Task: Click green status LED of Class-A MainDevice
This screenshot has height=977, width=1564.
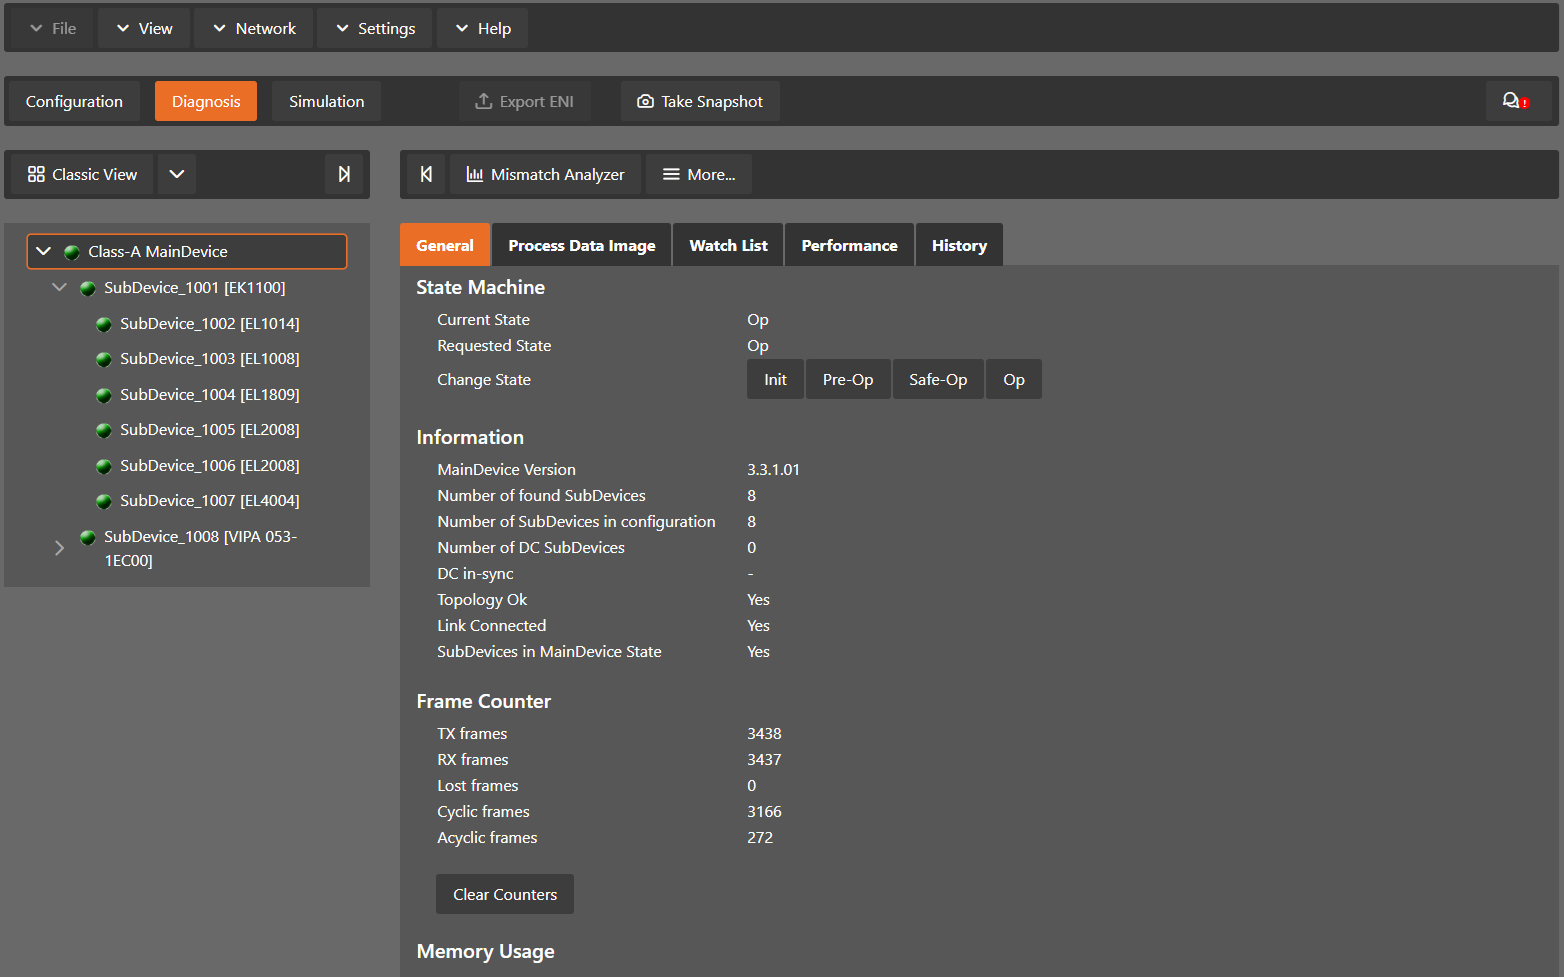Action: (x=72, y=252)
